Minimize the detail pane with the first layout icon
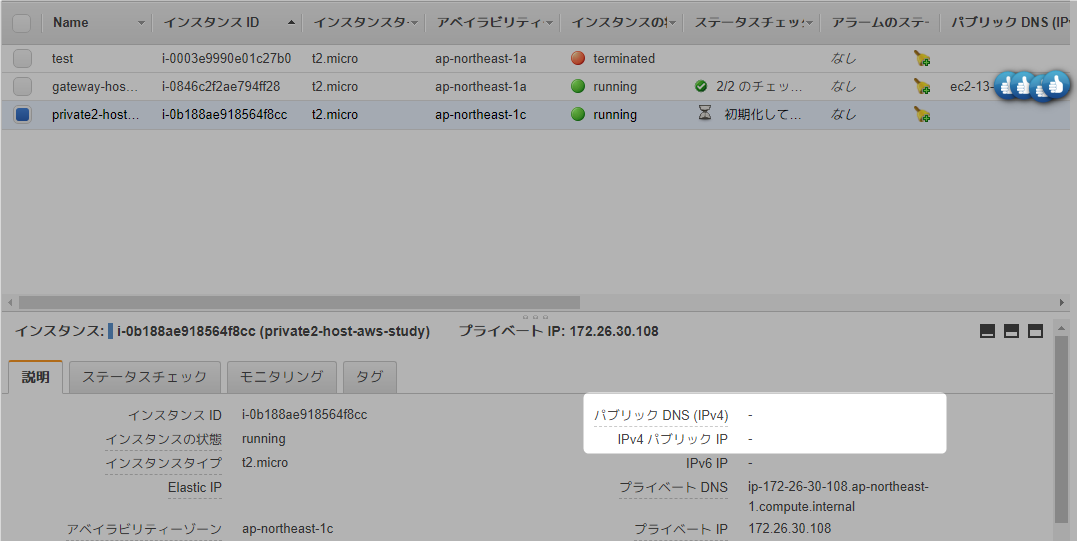Viewport: 1077px width, 541px height. click(x=987, y=332)
